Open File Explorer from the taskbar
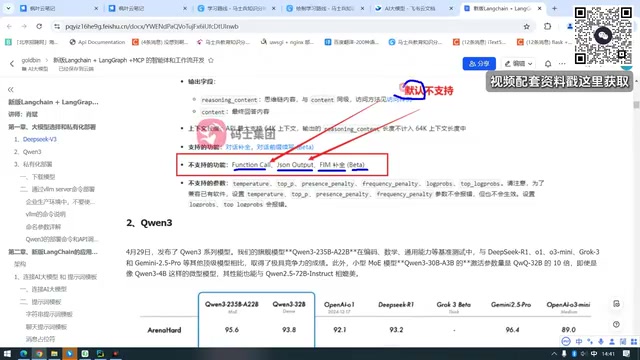The height and width of the screenshot is (360, 640). 54,353
